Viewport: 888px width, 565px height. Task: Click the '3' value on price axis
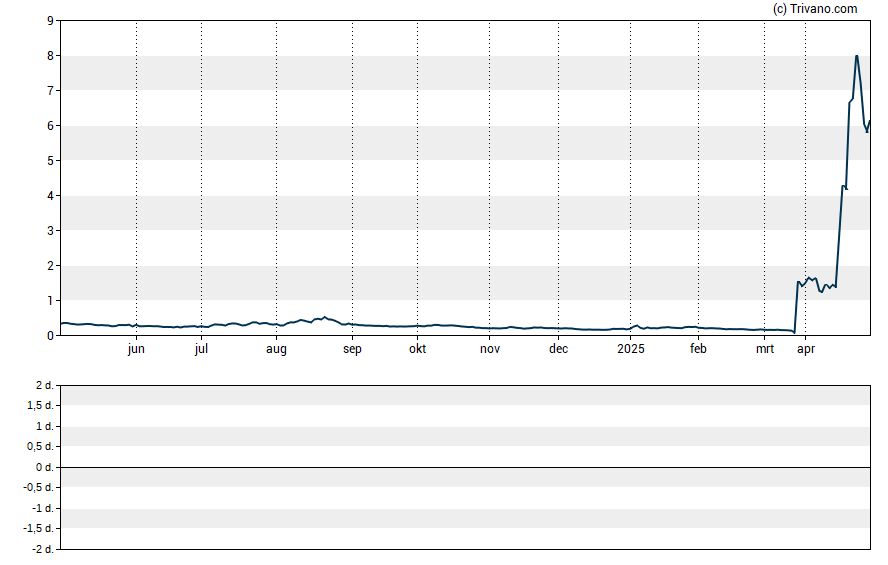[50, 230]
